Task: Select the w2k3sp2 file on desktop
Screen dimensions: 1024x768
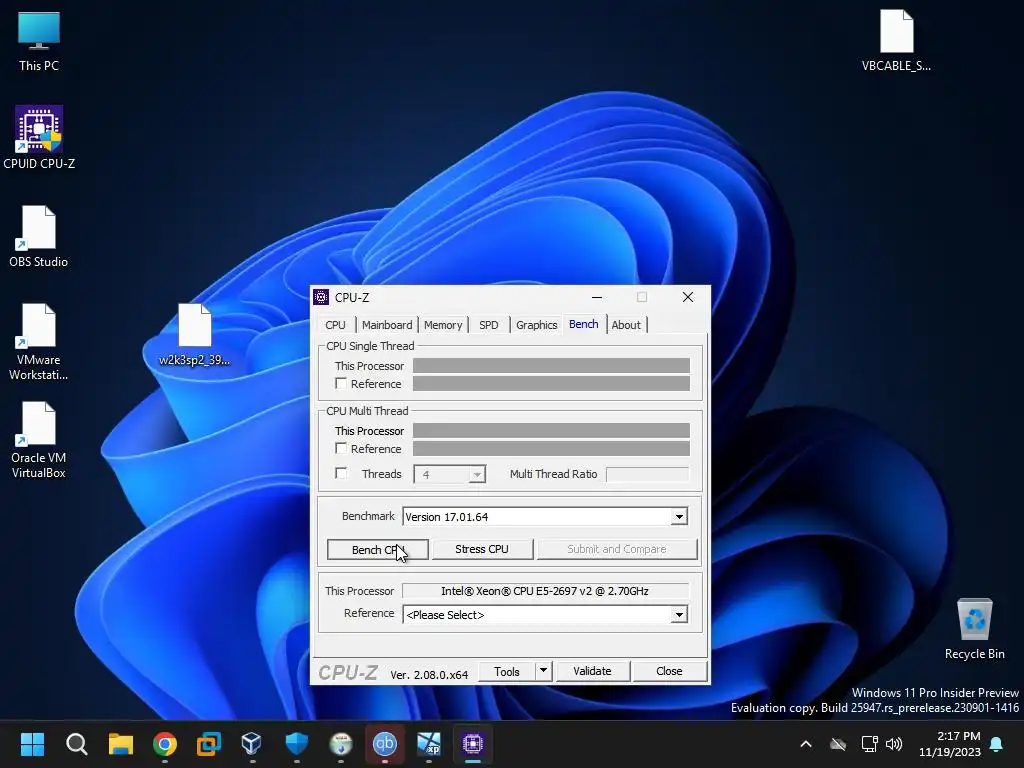Action: pos(195,334)
